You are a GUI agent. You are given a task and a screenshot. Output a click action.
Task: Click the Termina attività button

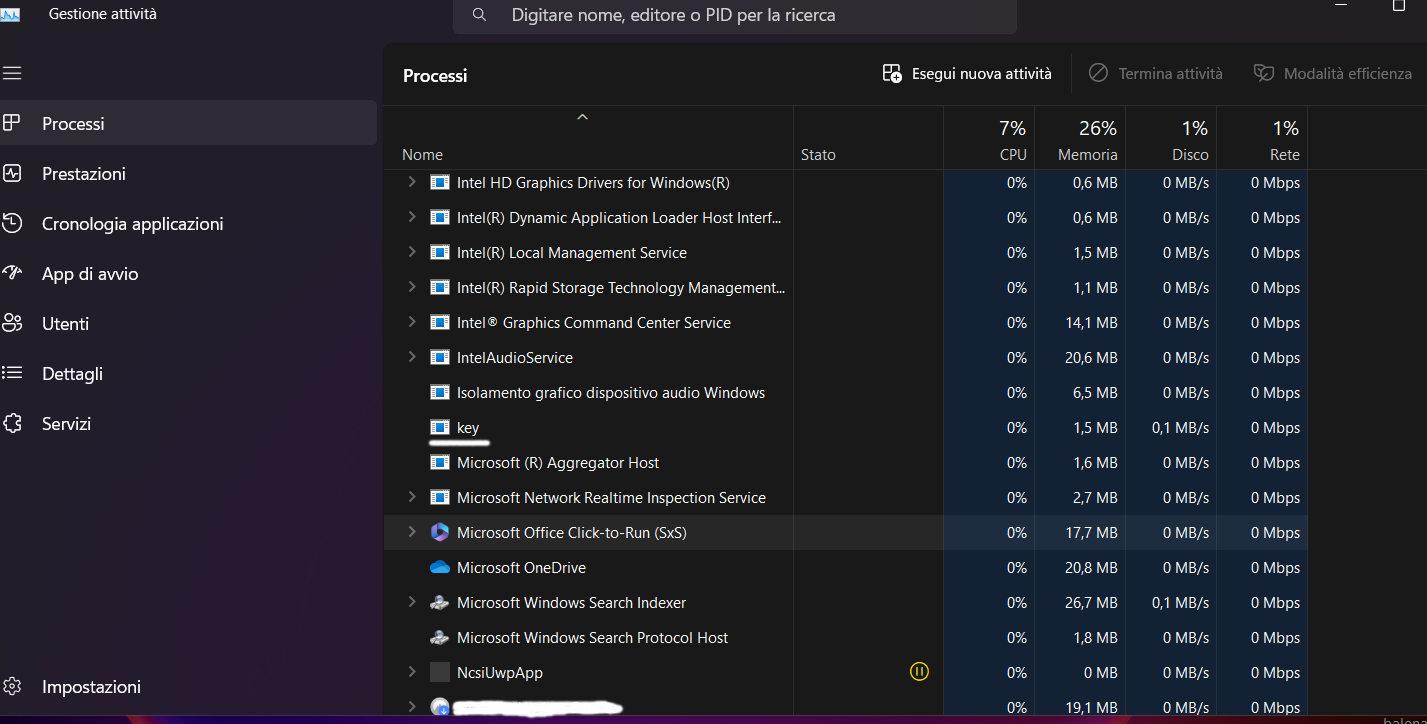coord(1155,74)
